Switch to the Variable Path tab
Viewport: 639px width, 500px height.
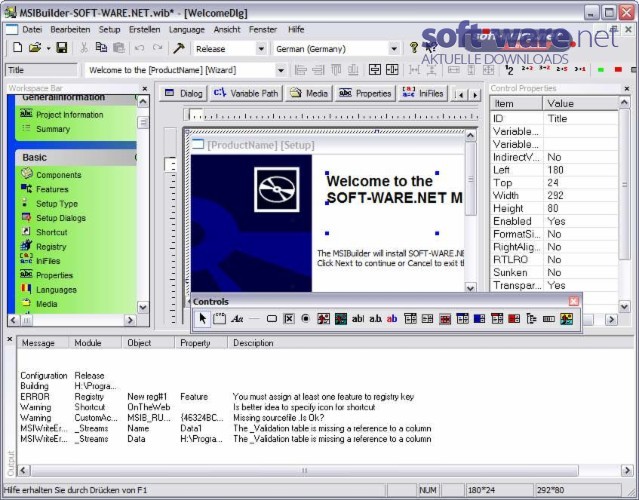point(246,93)
